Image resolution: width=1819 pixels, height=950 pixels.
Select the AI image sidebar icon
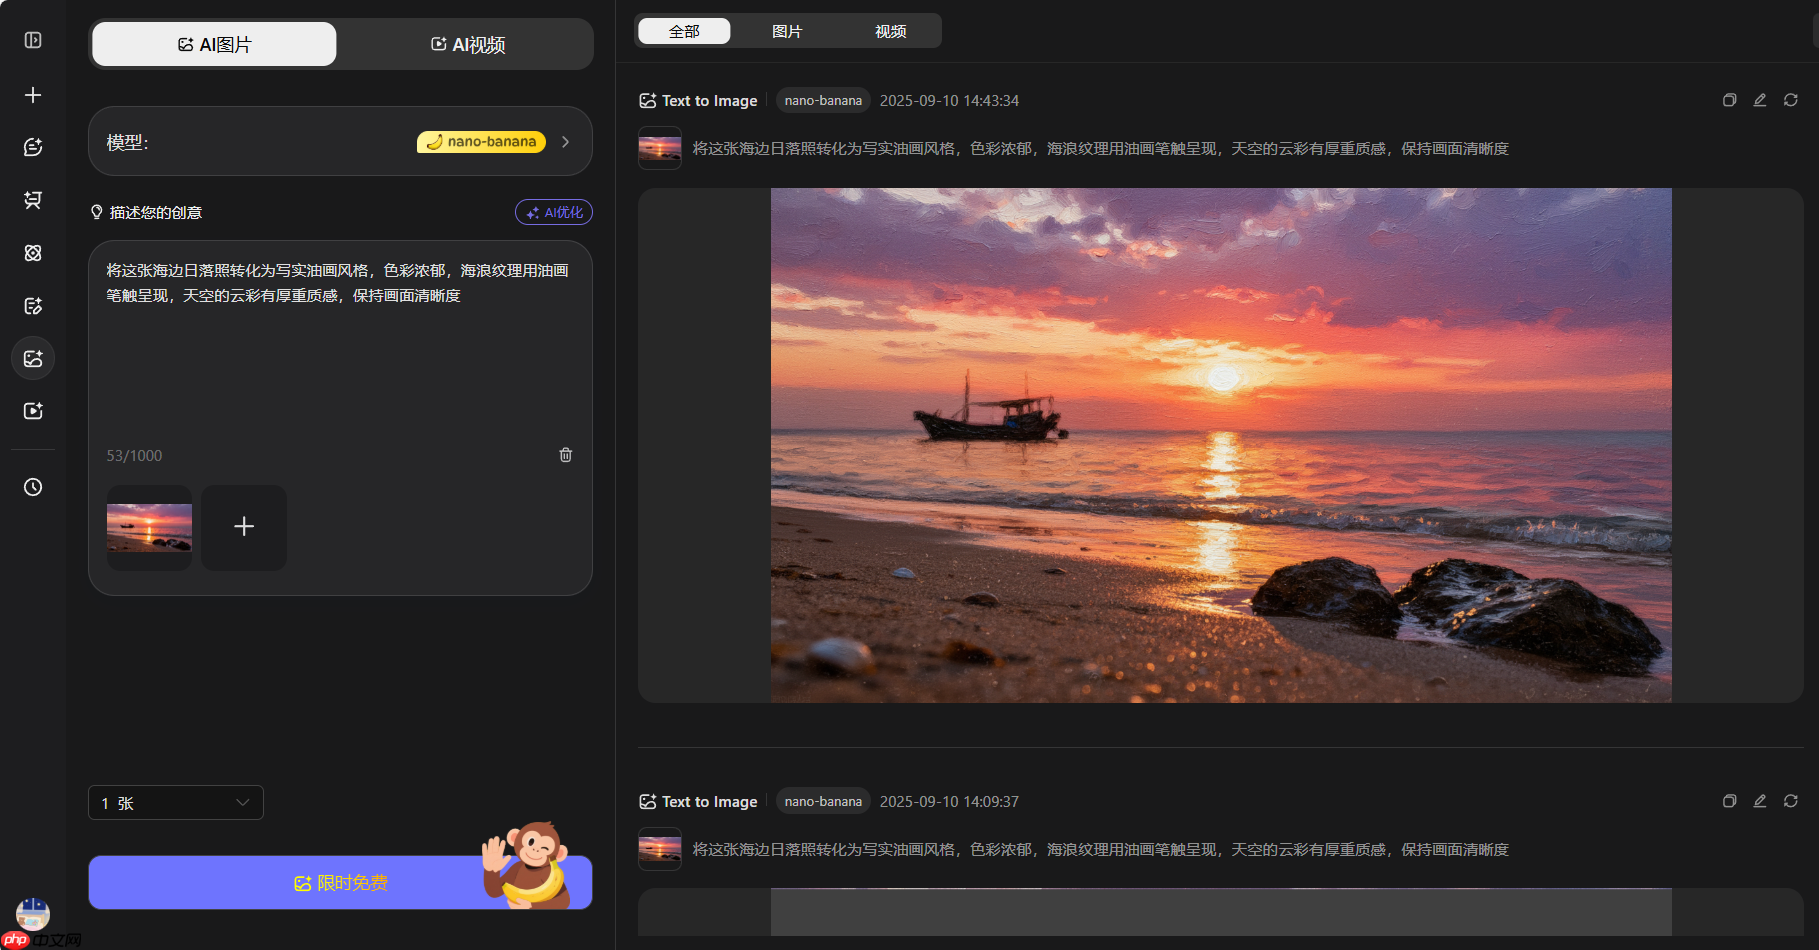coord(33,358)
